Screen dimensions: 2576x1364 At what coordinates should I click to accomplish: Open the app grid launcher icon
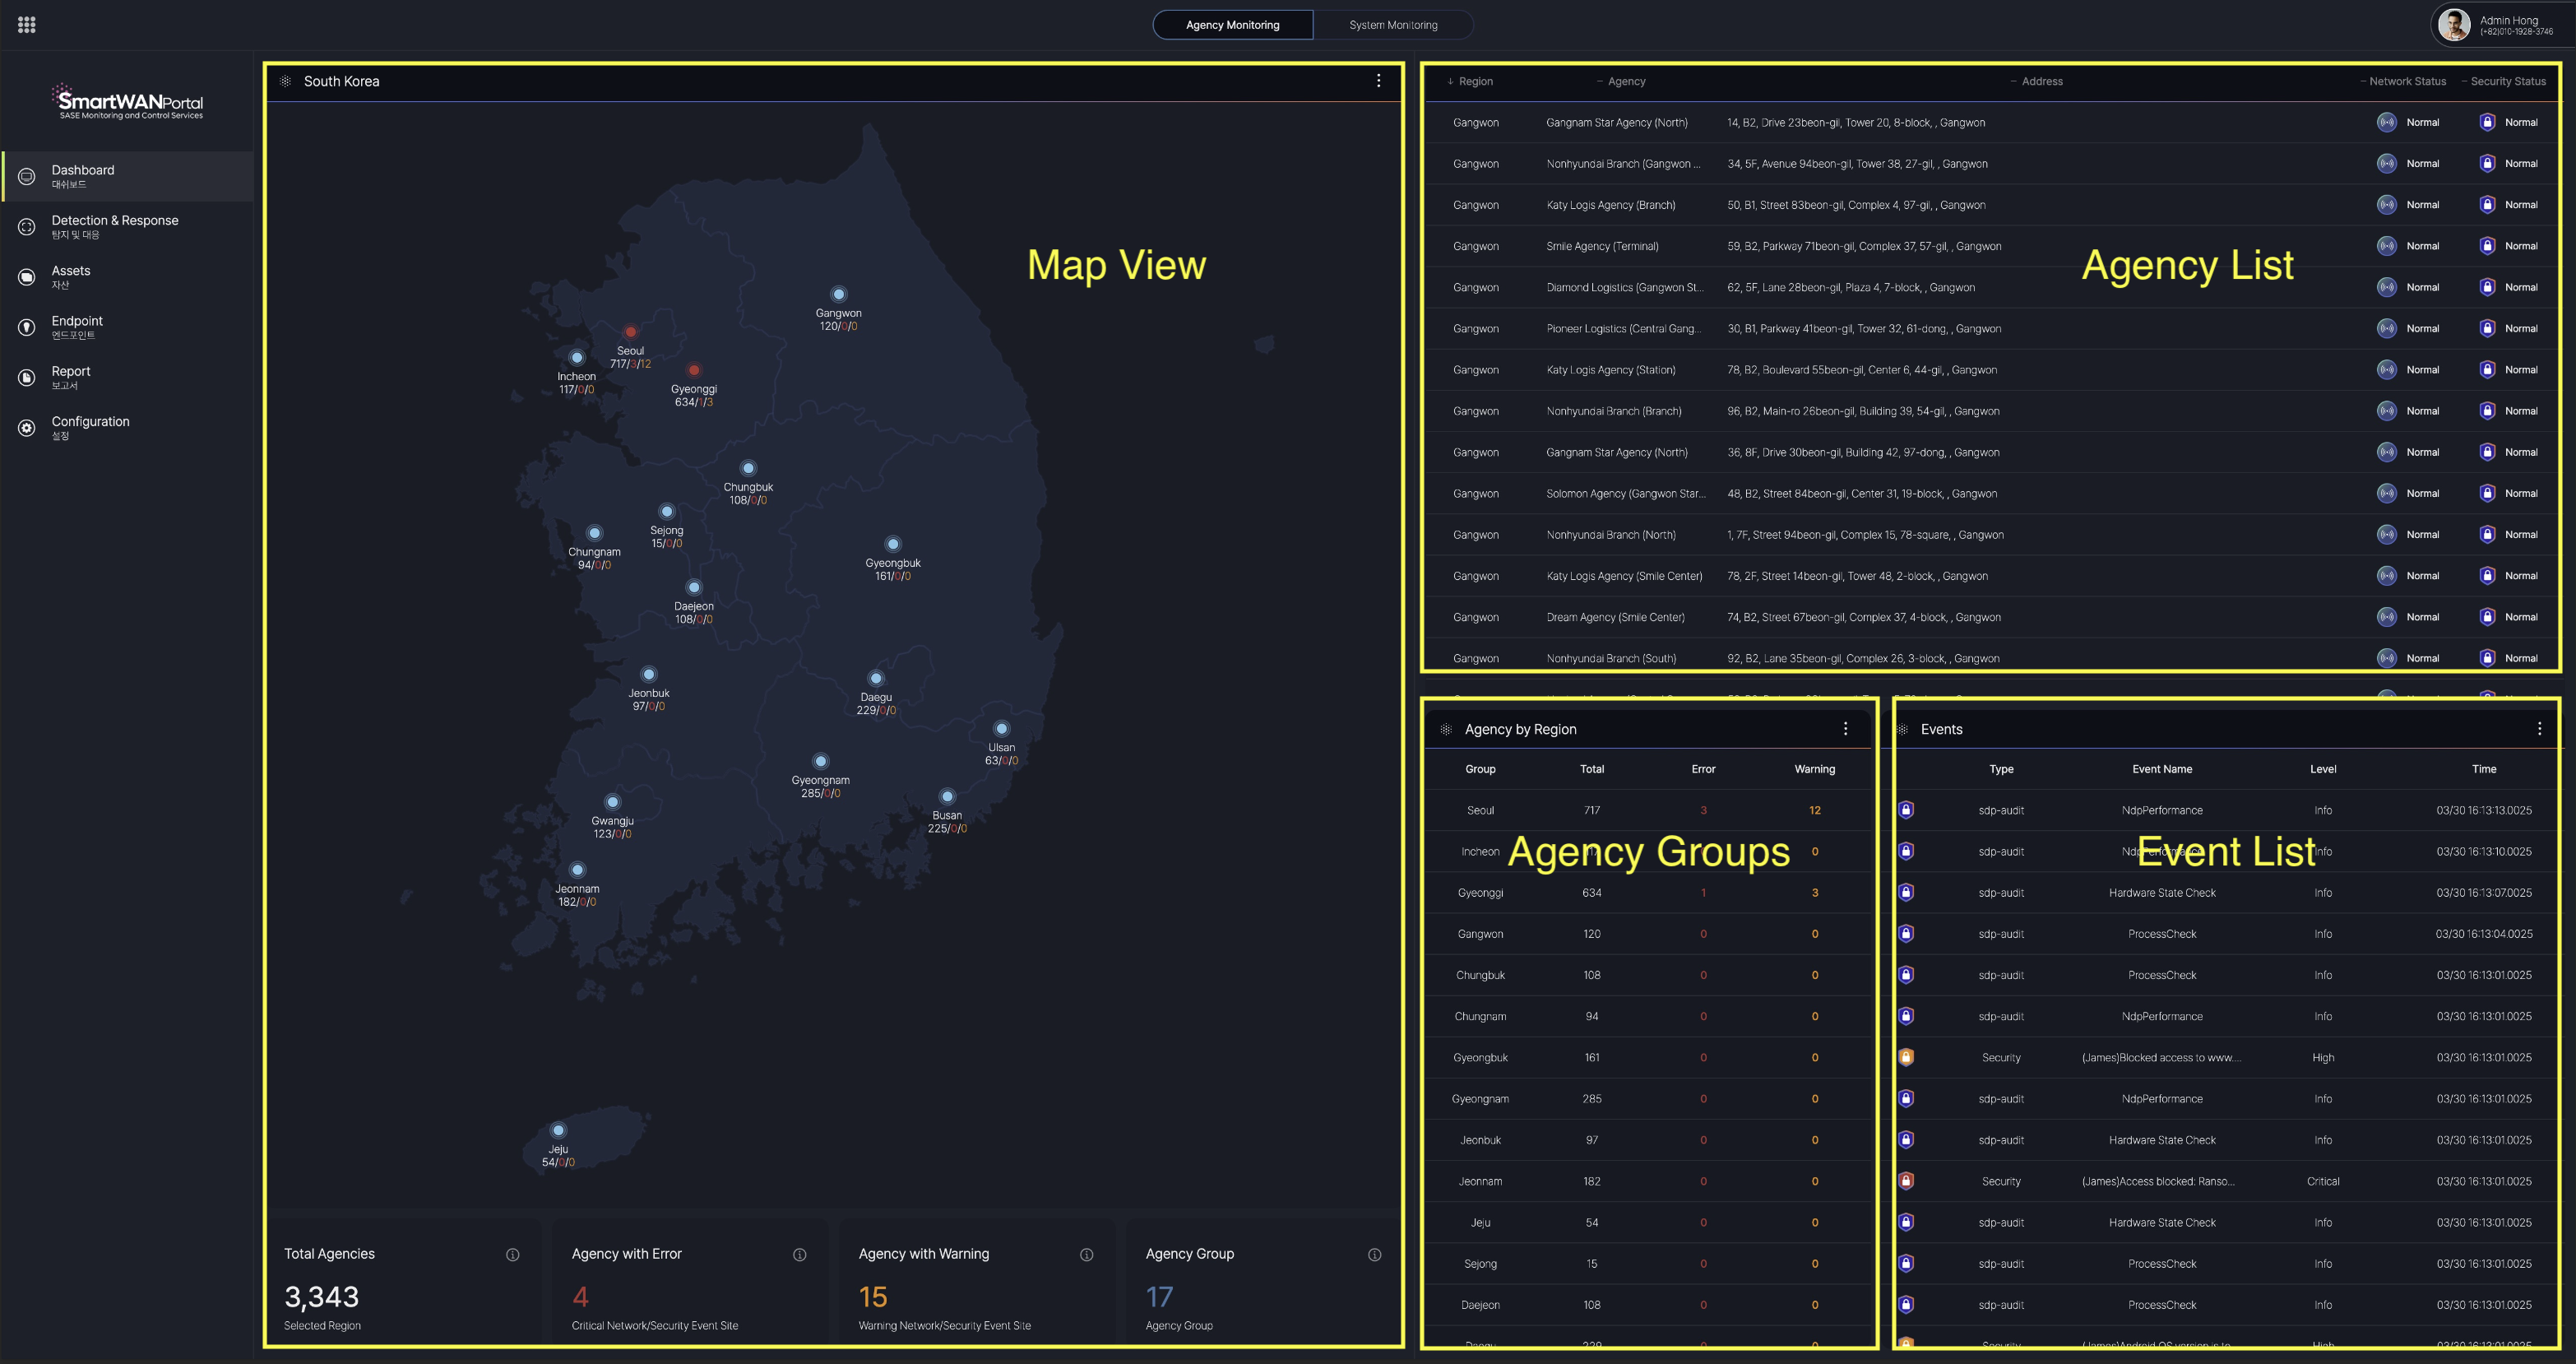tap(27, 25)
